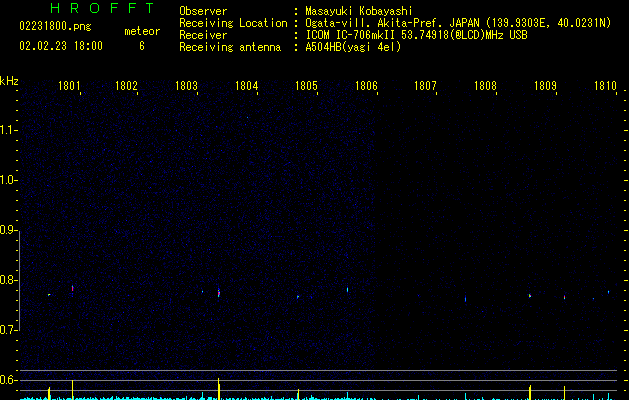The width and height of the screenshot is (629, 400).
Task: Click the 1803 time axis label
Action: (x=187, y=85)
